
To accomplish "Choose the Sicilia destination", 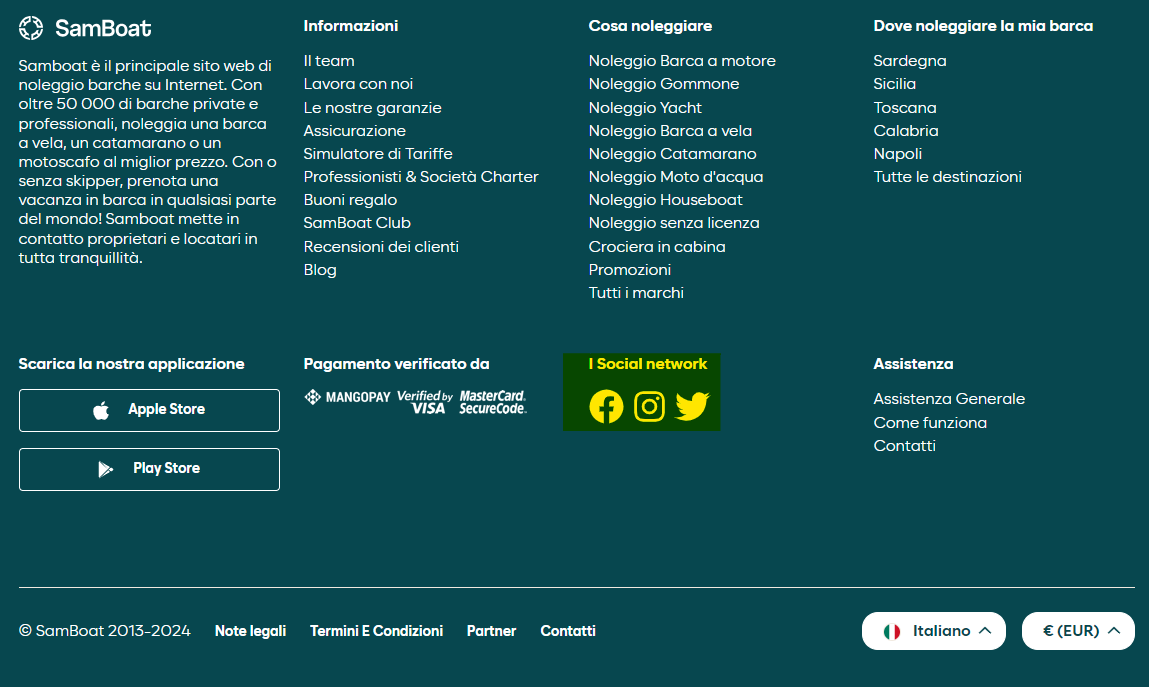I will click(x=895, y=84).
